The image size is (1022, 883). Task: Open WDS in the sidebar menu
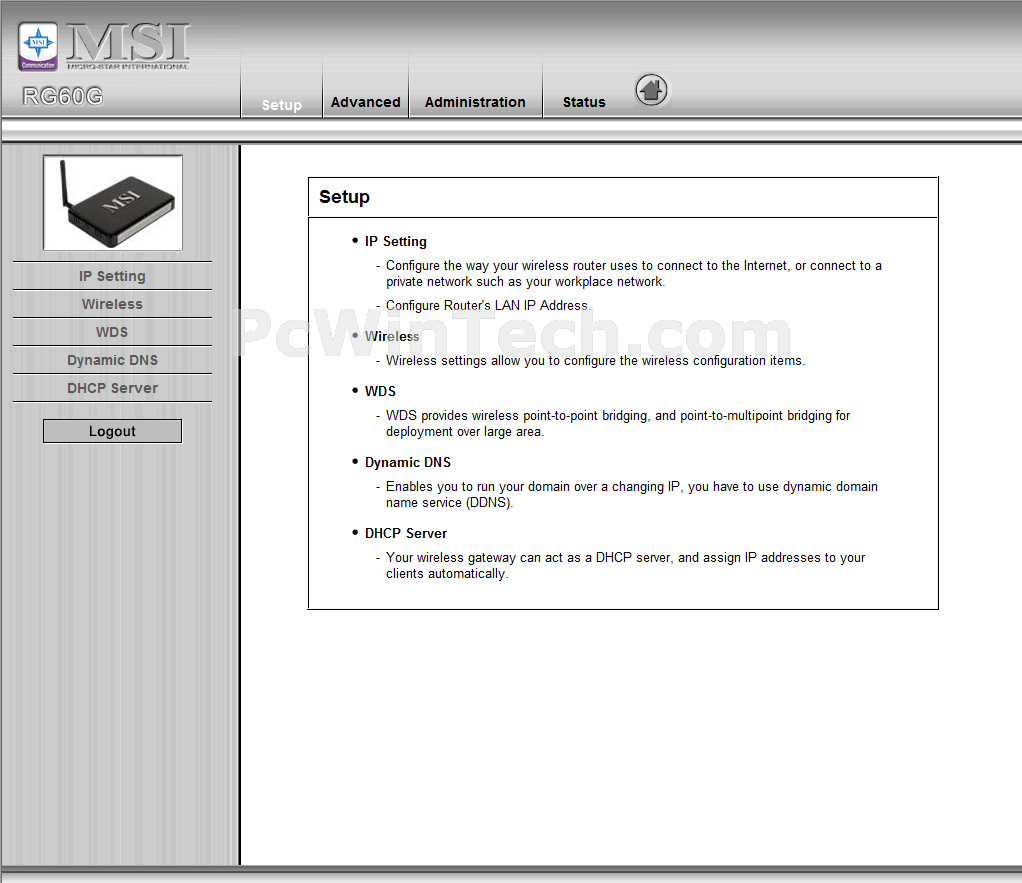tap(112, 332)
